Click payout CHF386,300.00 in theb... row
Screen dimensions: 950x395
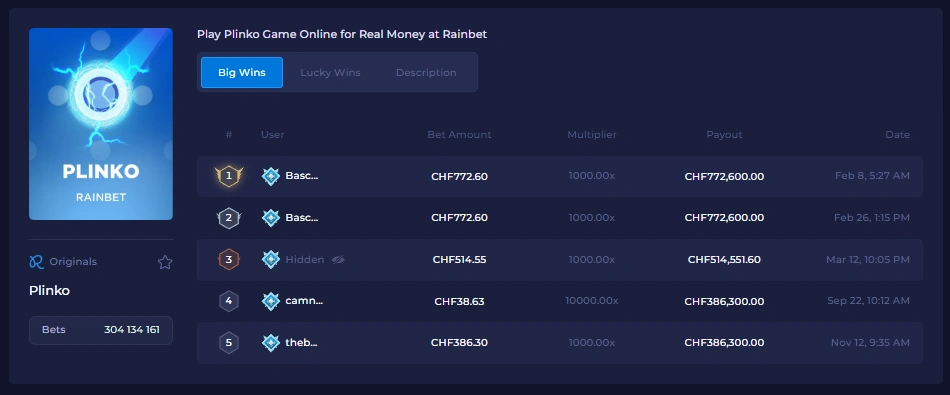click(724, 343)
